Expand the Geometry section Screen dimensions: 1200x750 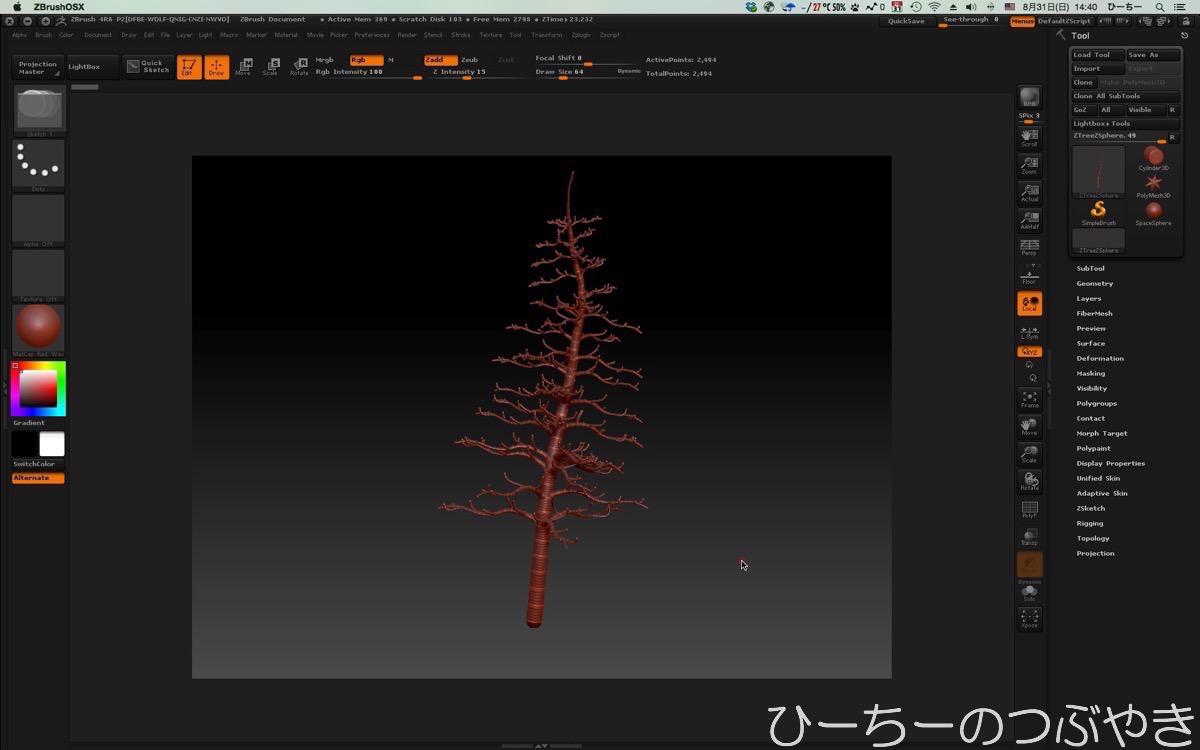1094,283
